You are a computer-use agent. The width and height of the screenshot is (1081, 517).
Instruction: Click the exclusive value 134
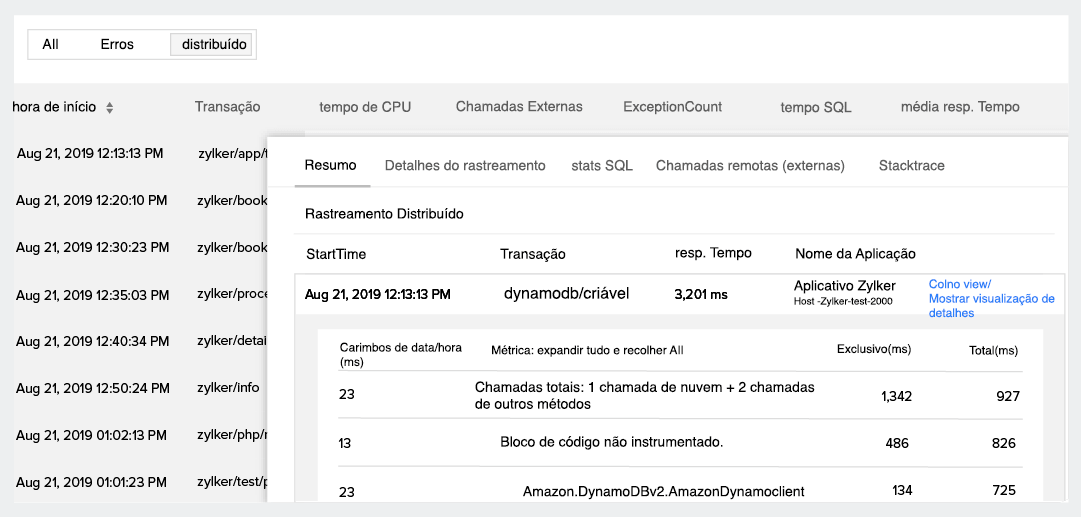point(901,490)
